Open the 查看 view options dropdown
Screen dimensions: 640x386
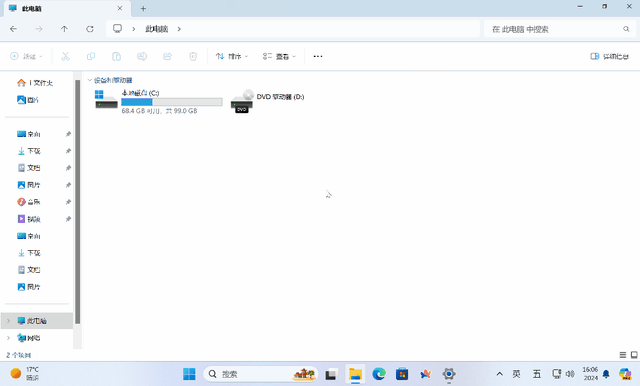click(279, 56)
